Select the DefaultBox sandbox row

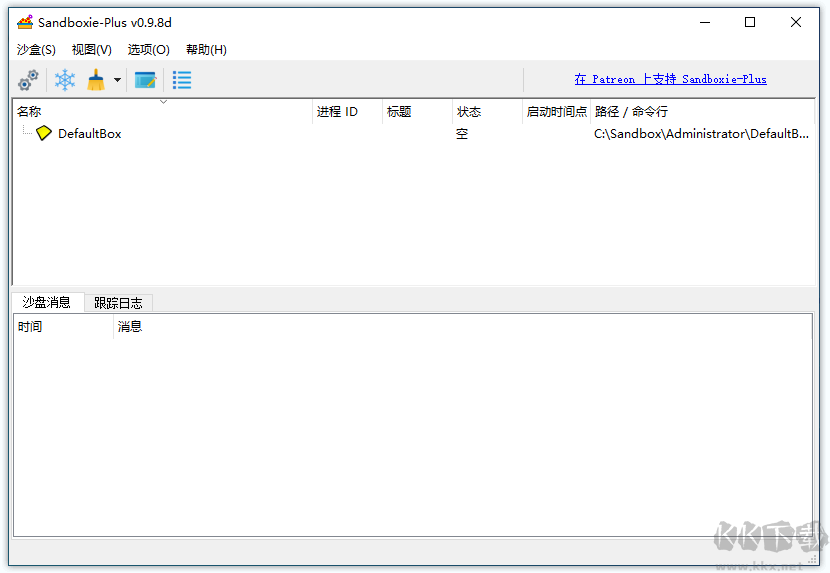(413, 133)
